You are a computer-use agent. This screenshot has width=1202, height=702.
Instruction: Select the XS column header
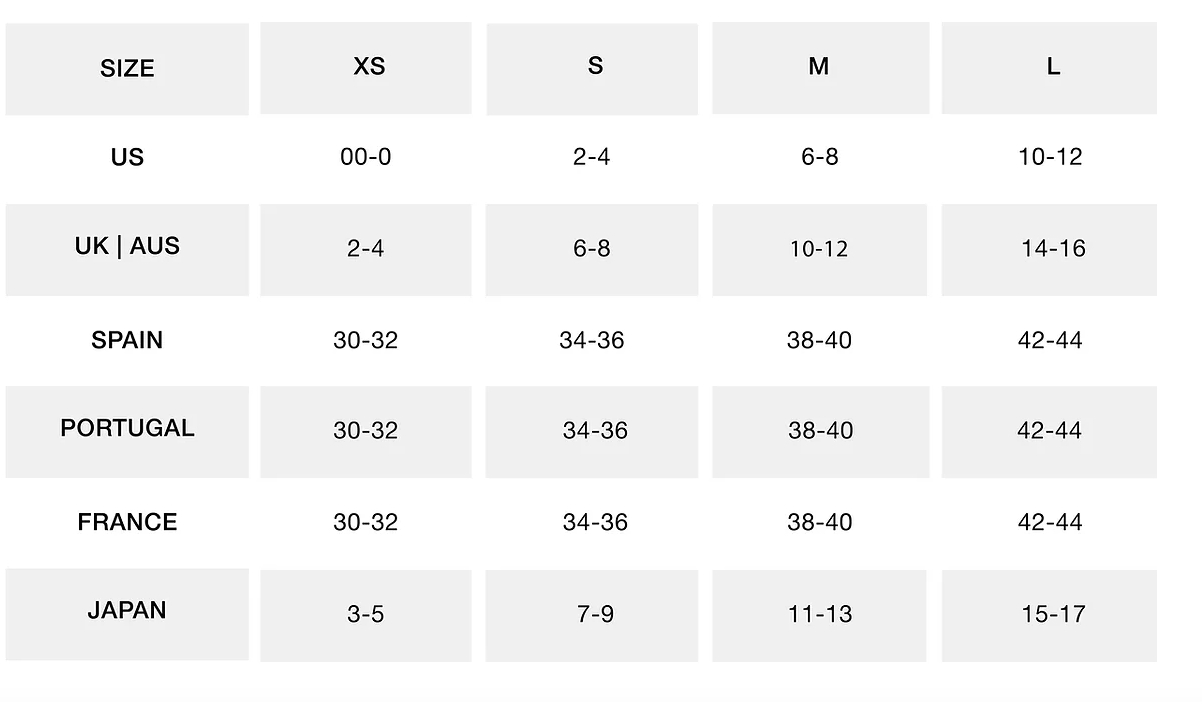pyautogui.click(x=366, y=68)
